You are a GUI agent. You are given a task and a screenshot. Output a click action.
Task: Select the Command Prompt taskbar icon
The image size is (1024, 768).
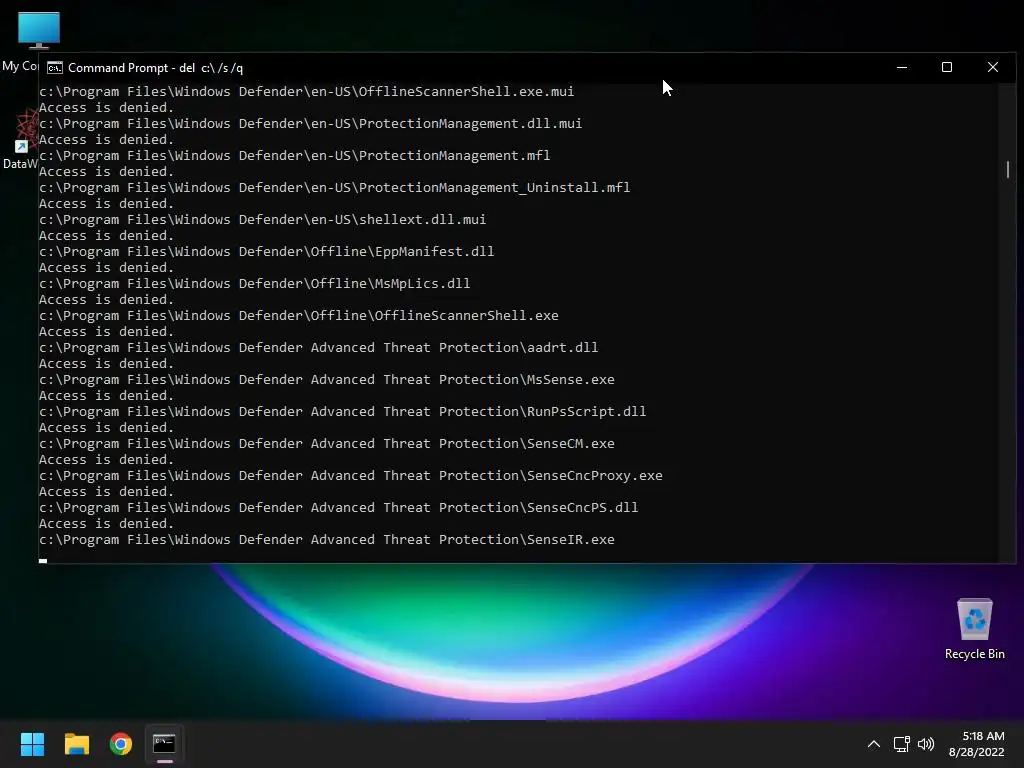click(x=165, y=744)
